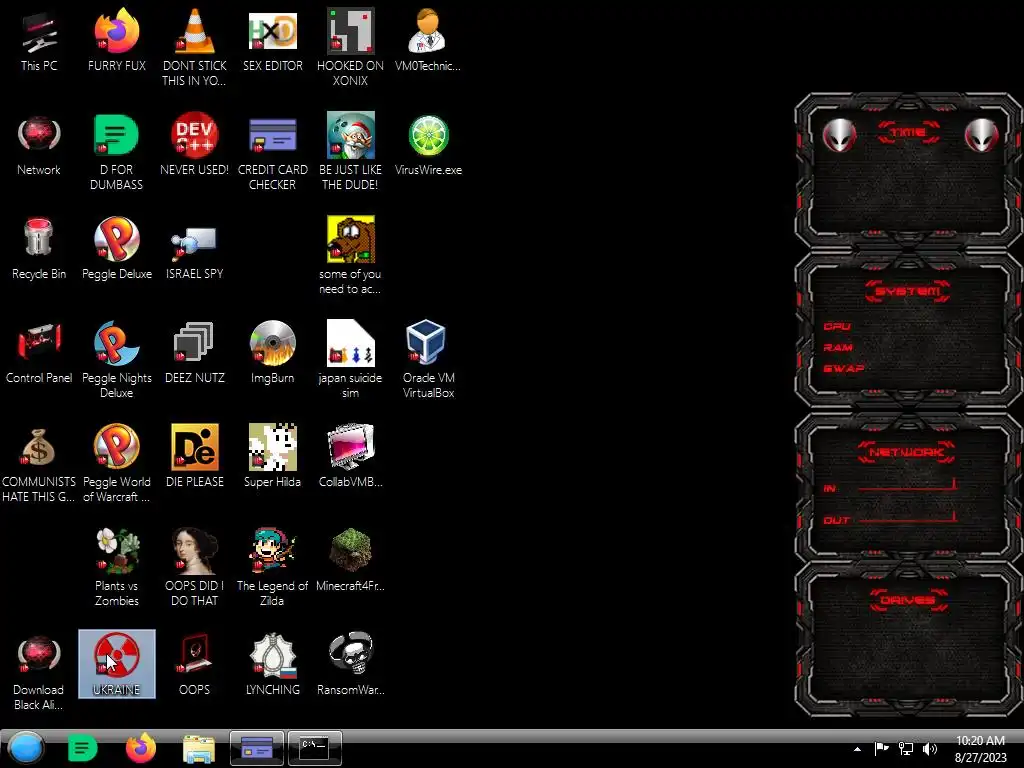Open the taskbar clock showing 10:20 AM
The width and height of the screenshot is (1024, 768).
coord(980,748)
